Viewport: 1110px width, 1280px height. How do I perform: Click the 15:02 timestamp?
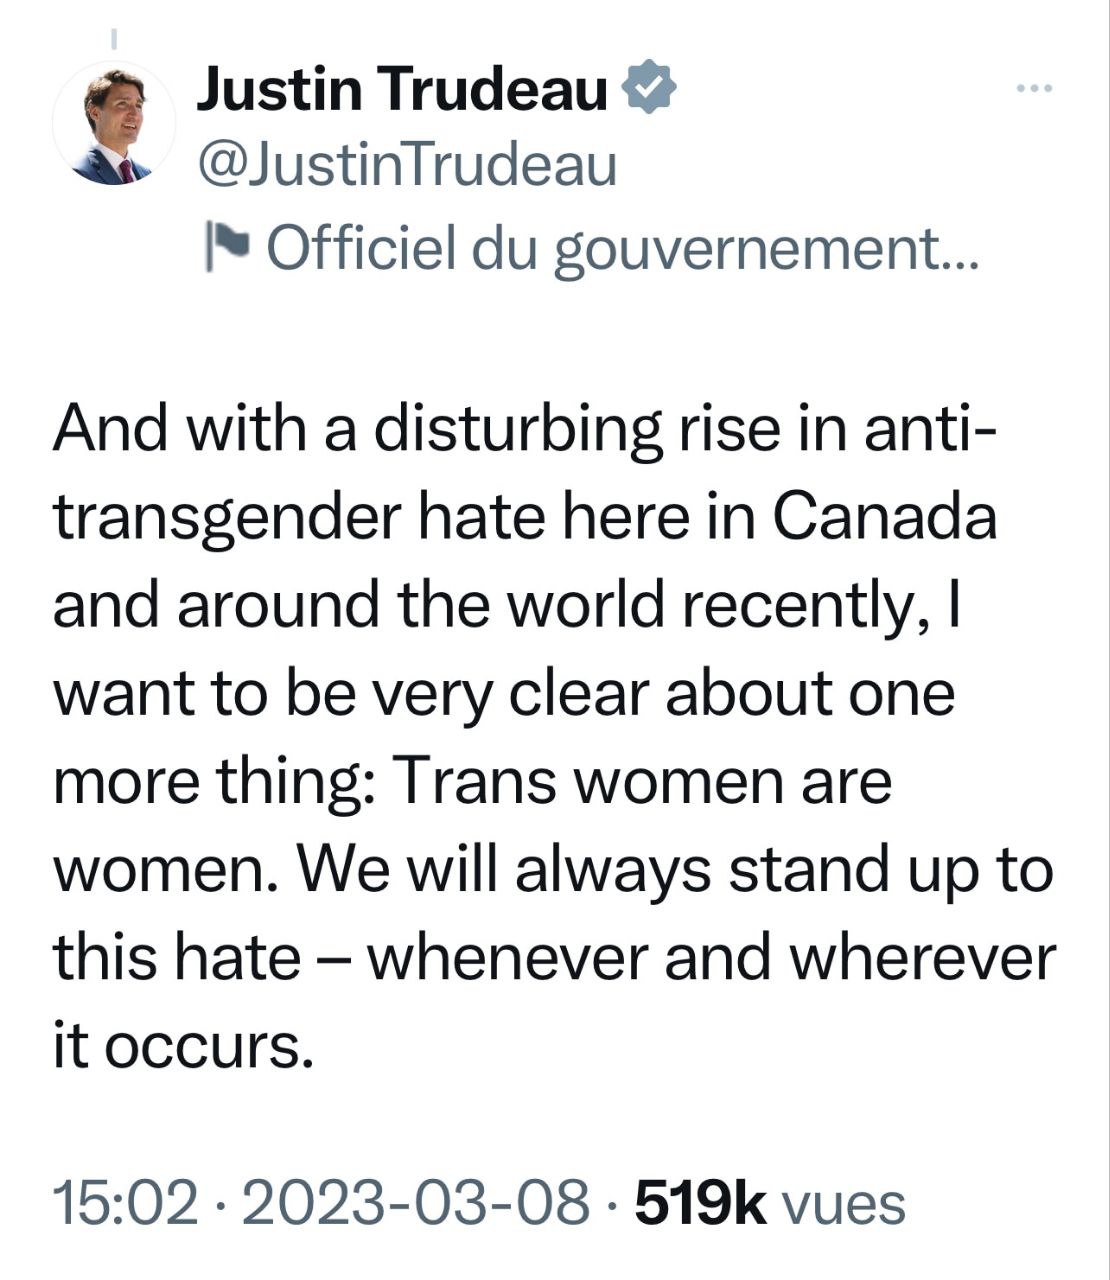[125, 1203]
